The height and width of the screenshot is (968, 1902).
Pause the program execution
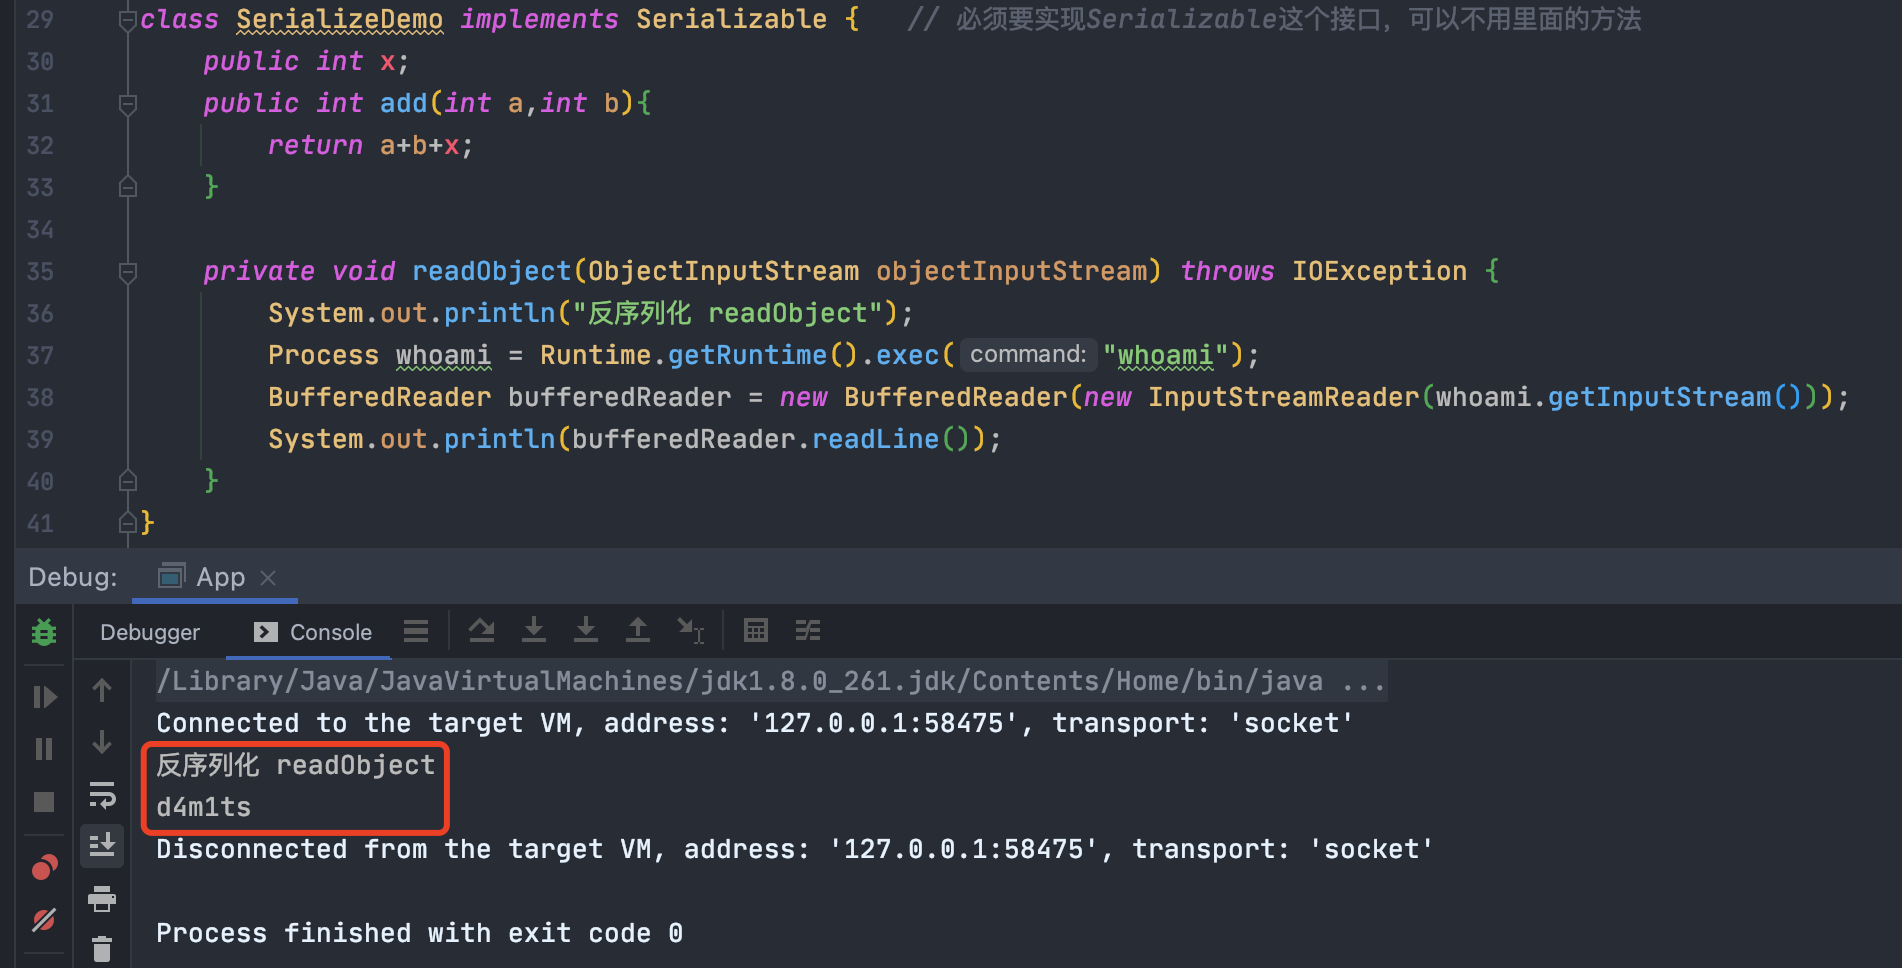[44, 749]
